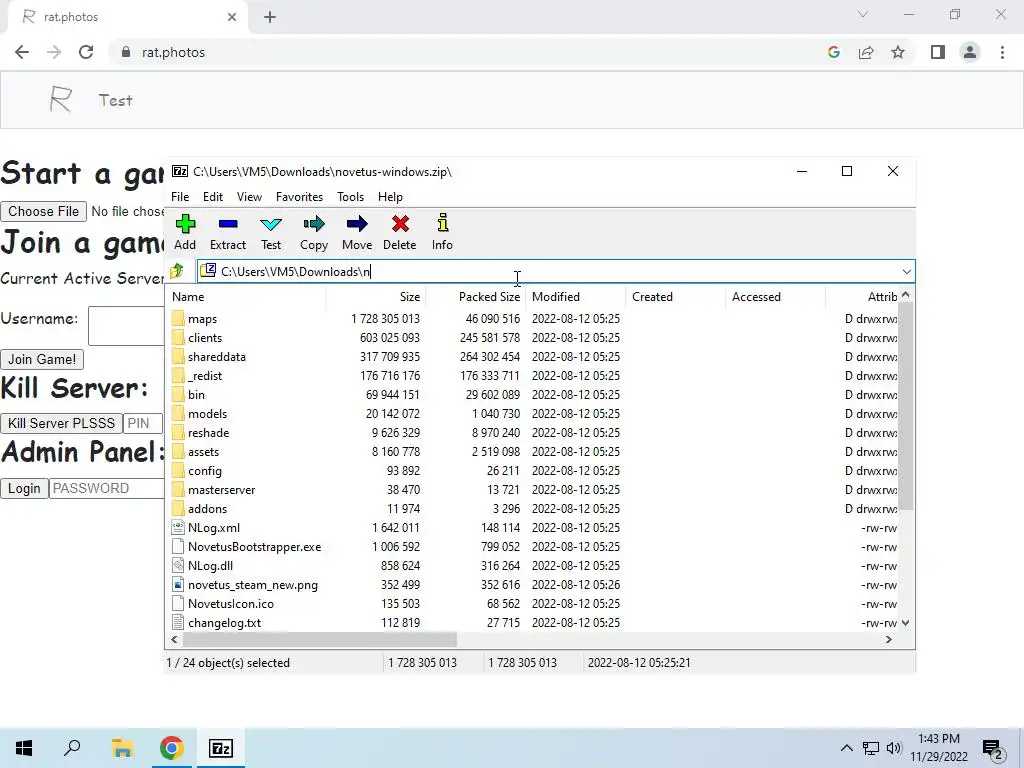The width and height of the screenshot is (1024, 768).
Task: Click 7-Zip taskbar icon
Action: 221,748
